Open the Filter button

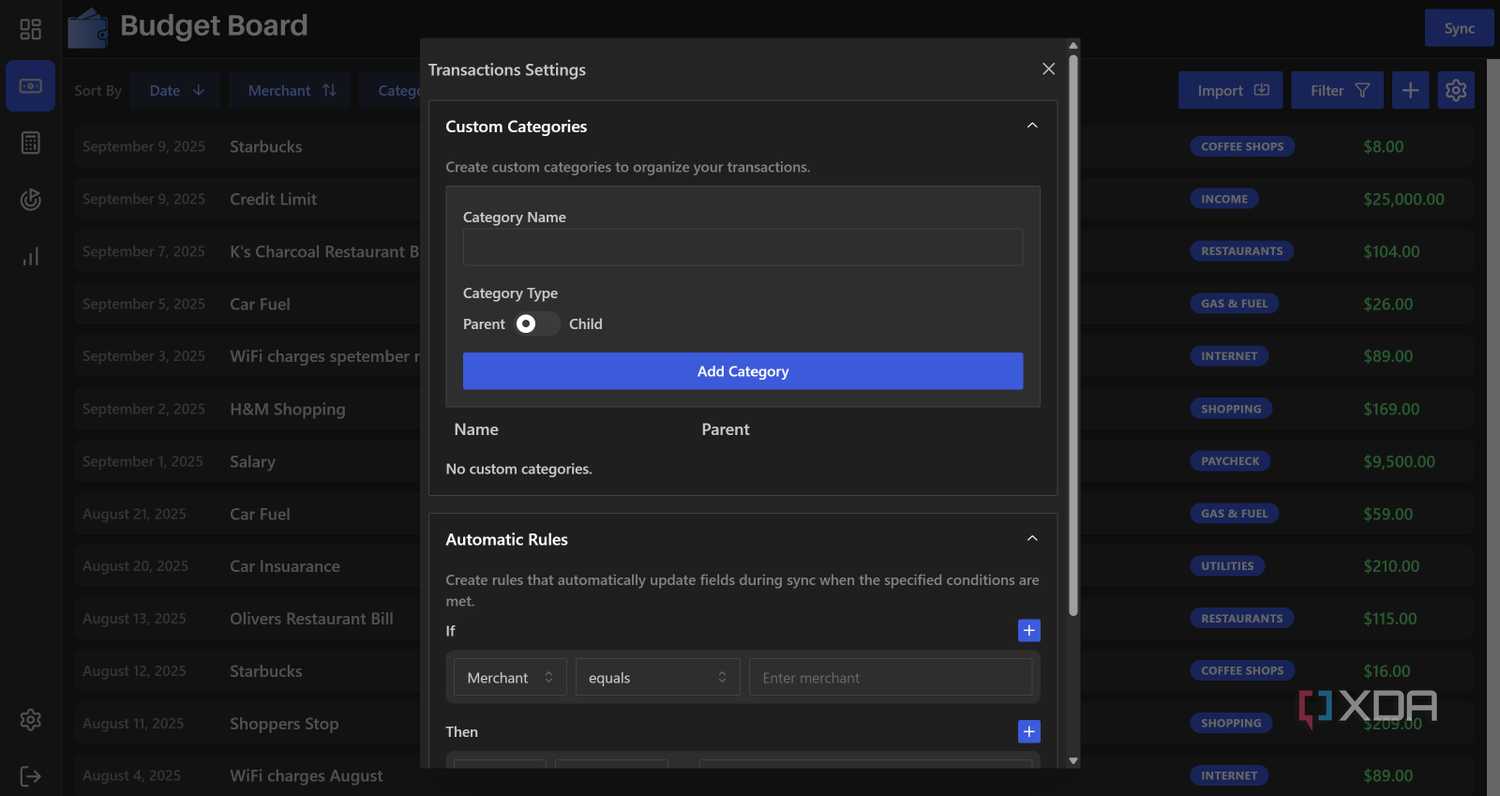point(1337,90)
